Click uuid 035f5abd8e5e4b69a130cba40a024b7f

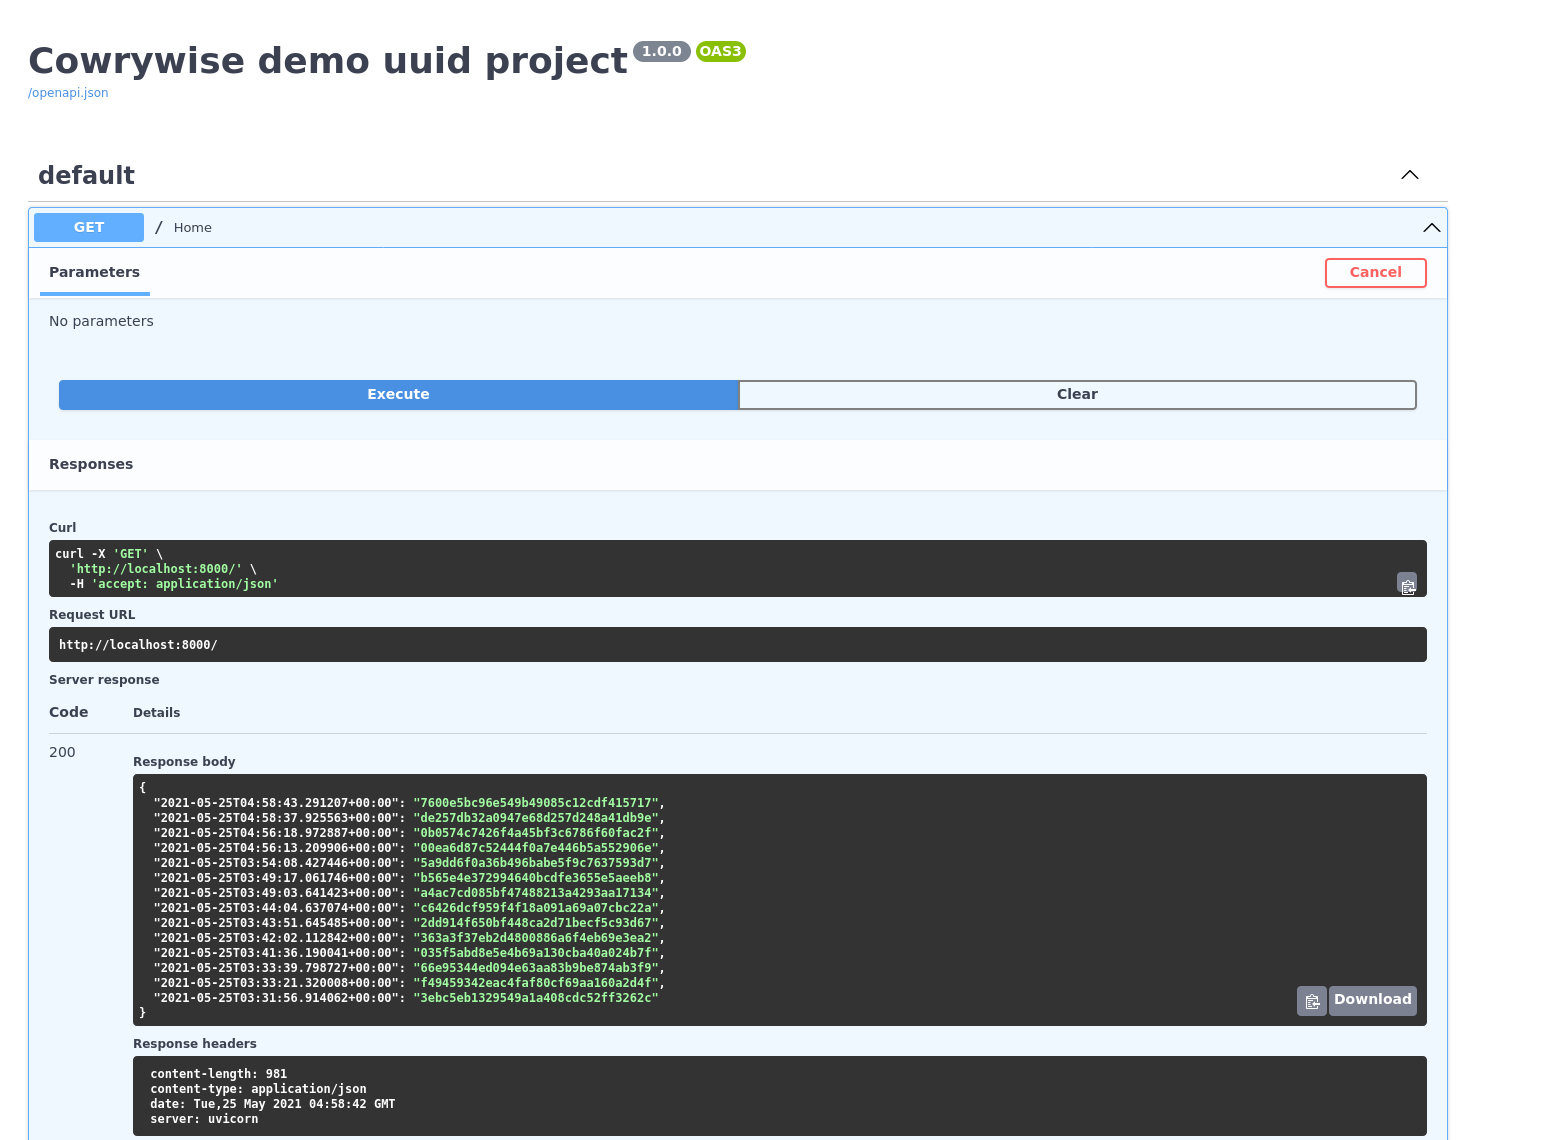point(536,953)
